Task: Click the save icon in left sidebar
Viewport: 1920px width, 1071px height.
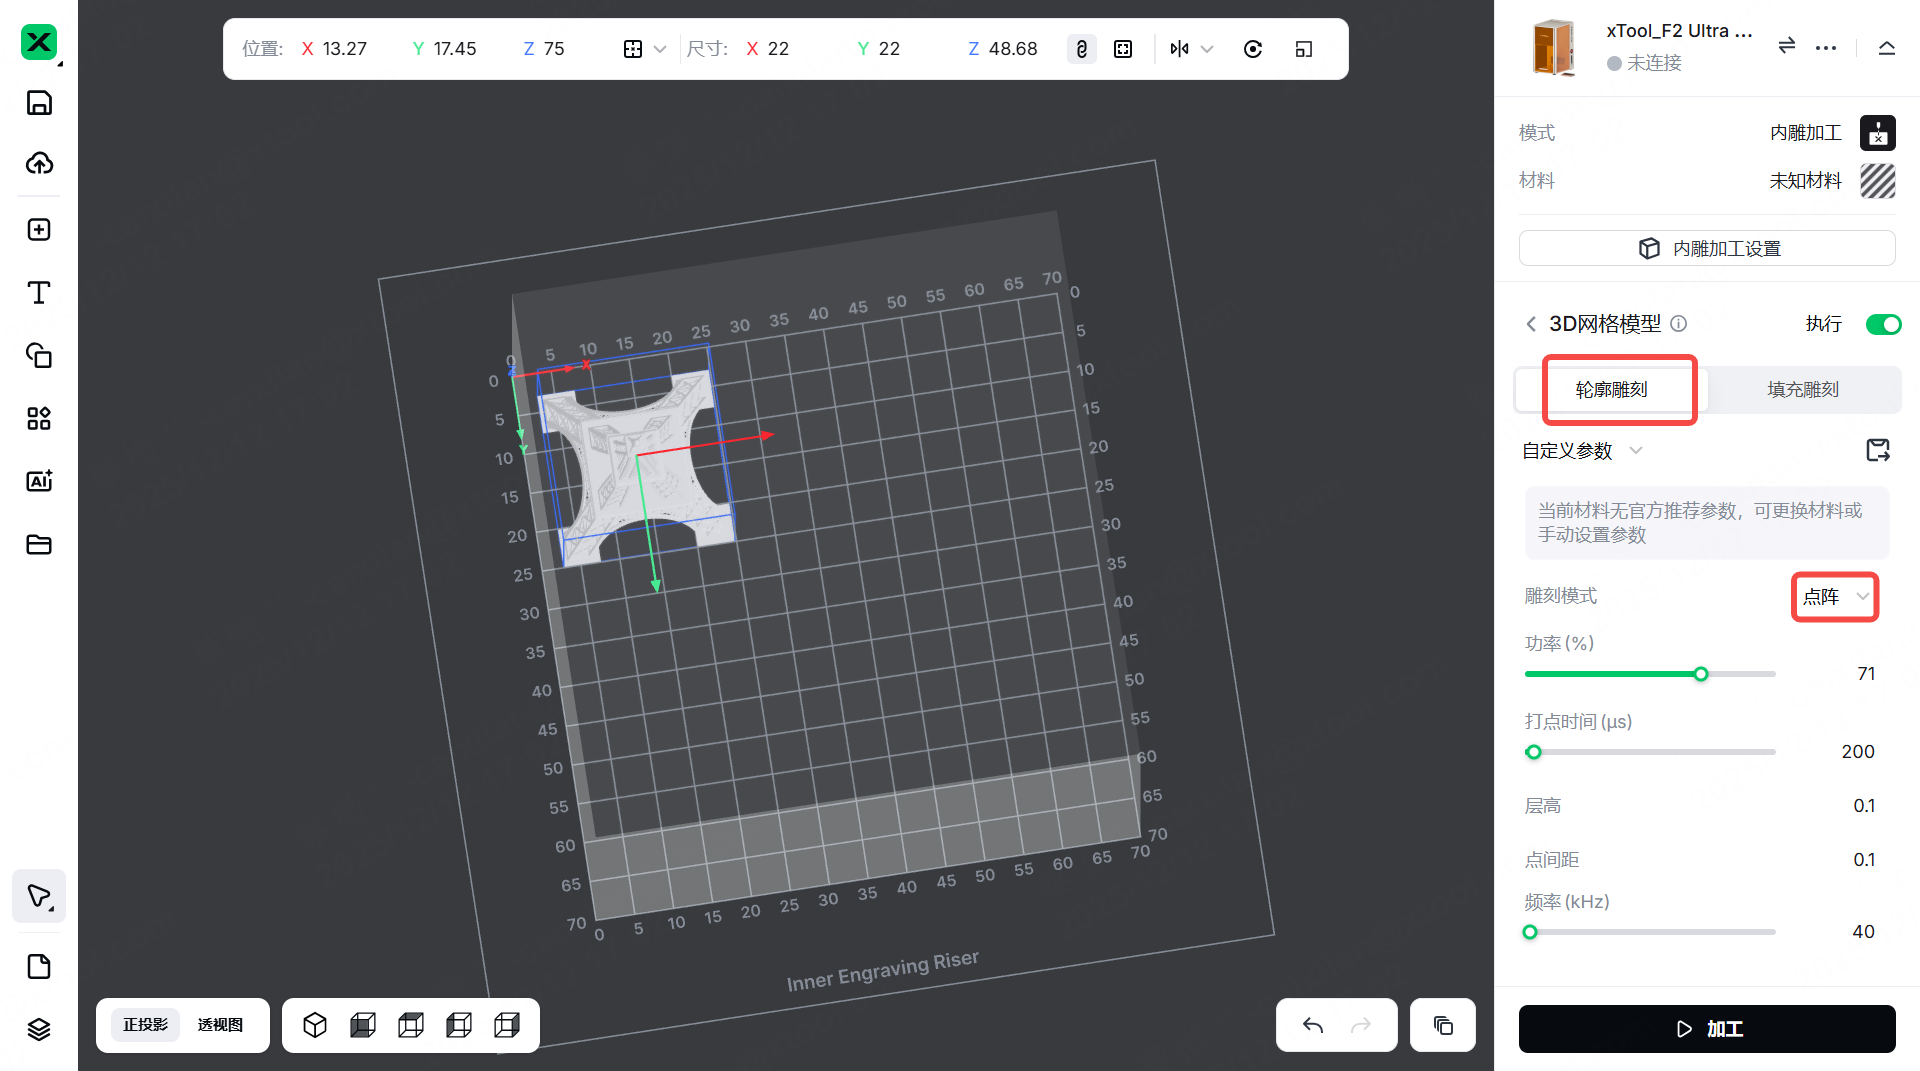Action: 39,103
